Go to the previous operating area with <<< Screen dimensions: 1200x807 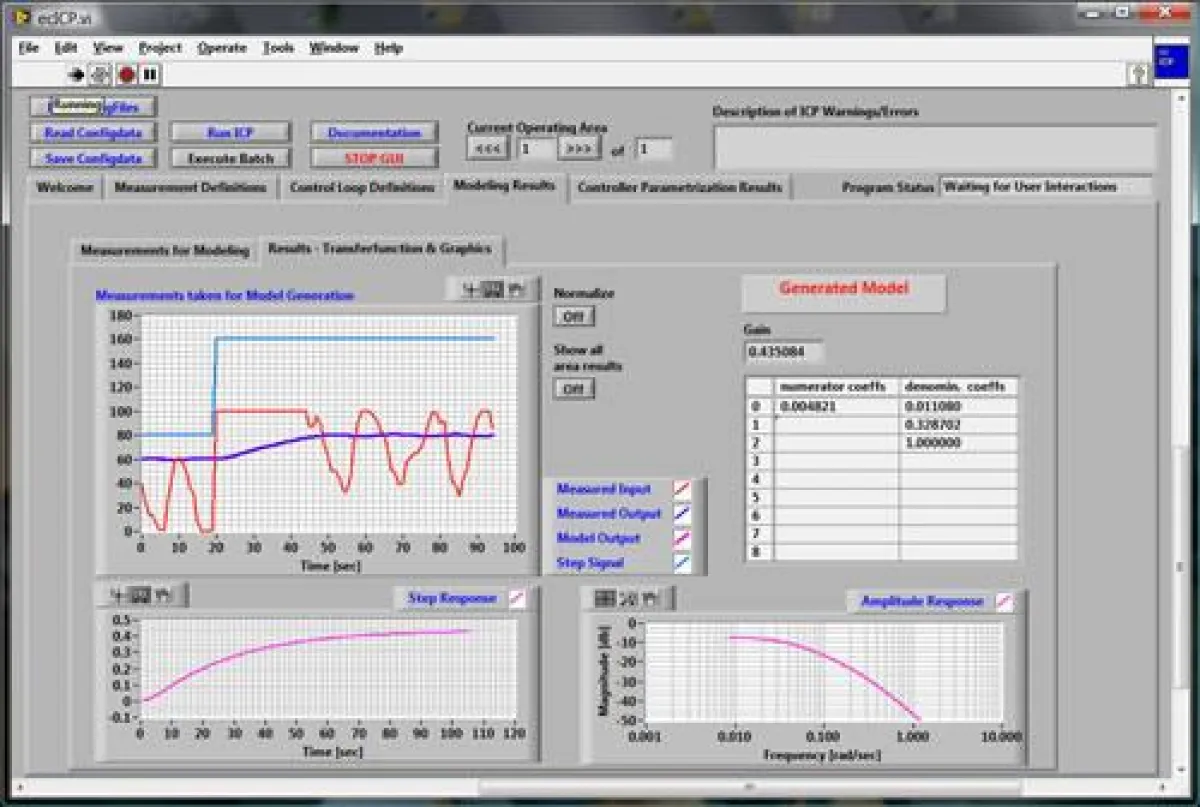tap(488, 149)
